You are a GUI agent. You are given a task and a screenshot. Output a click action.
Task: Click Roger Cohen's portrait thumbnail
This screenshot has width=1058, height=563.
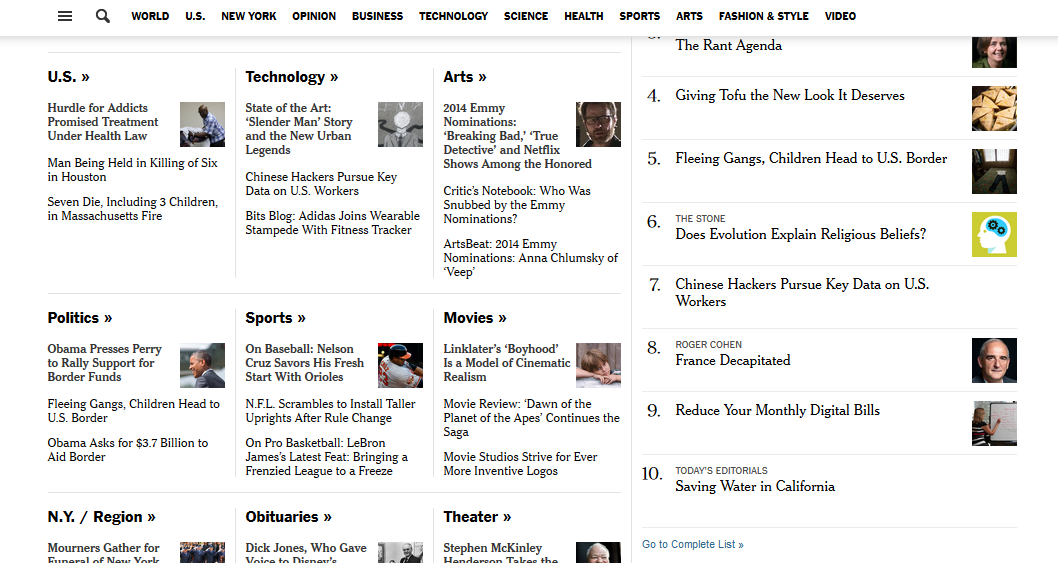click(993, 360)
